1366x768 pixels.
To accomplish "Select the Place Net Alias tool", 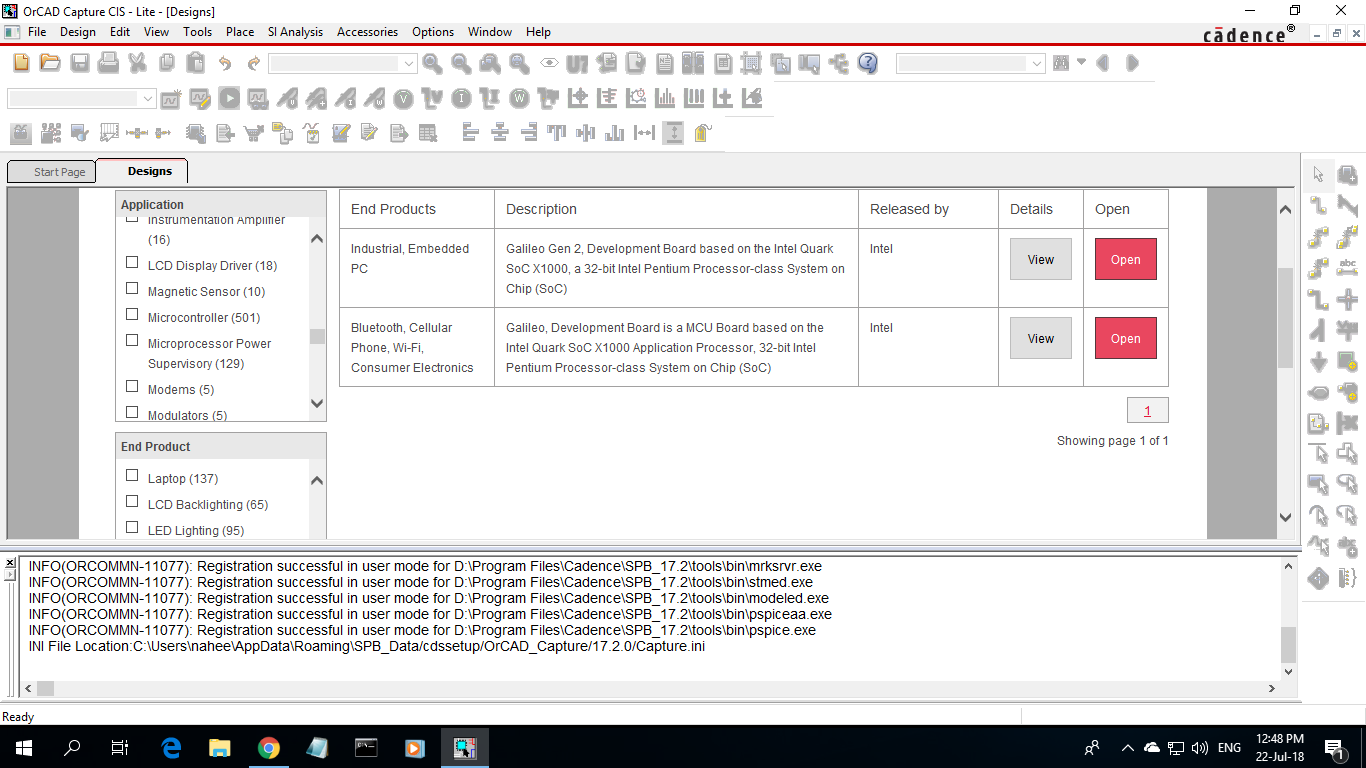I will click(1347, 267).
